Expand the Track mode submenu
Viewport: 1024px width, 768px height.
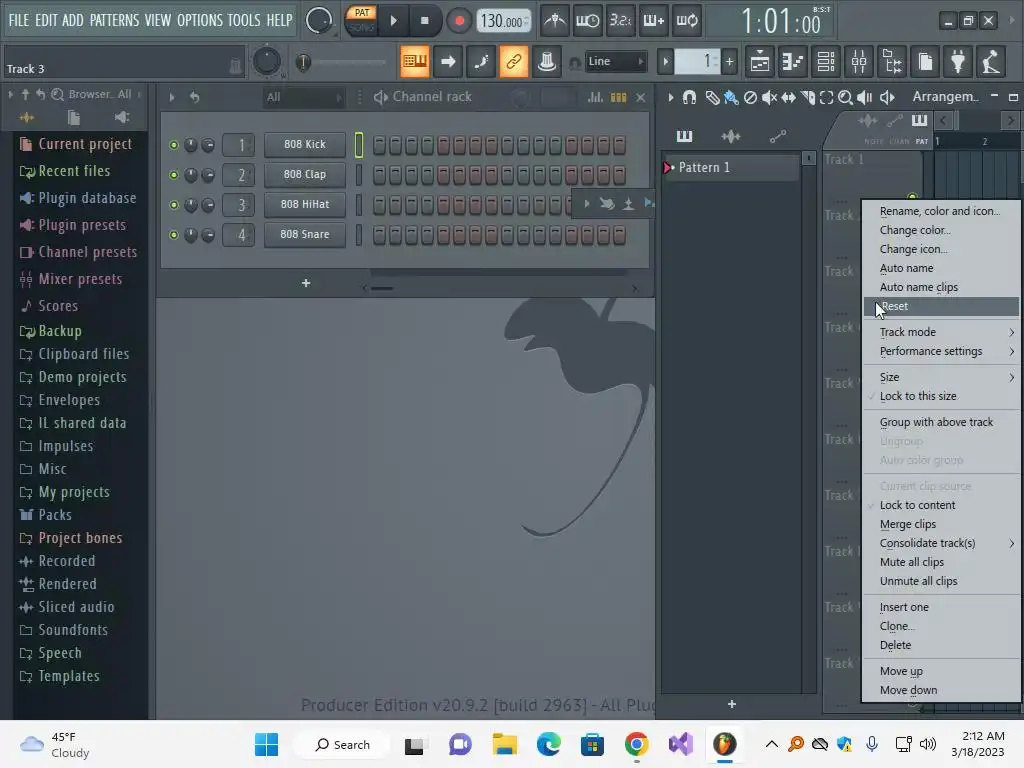[941, 332]
